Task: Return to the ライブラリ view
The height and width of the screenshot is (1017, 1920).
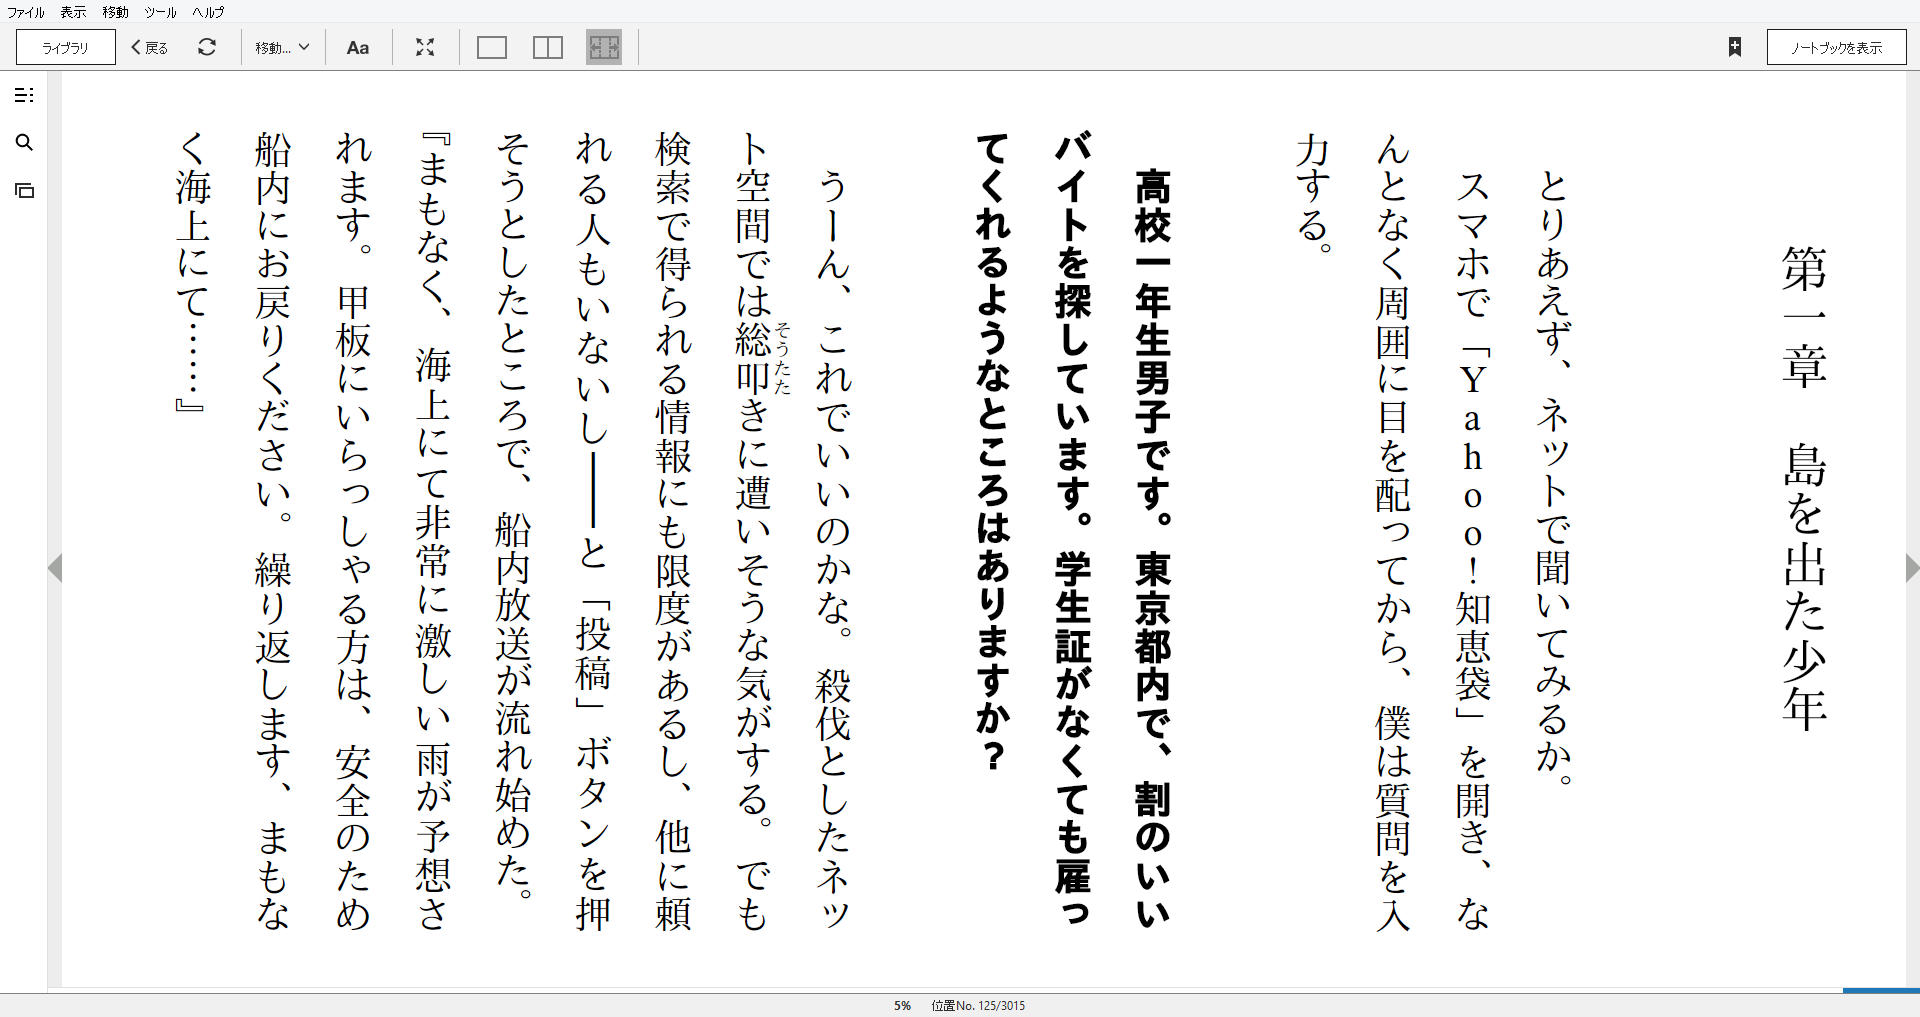Action: pos(64,47)
